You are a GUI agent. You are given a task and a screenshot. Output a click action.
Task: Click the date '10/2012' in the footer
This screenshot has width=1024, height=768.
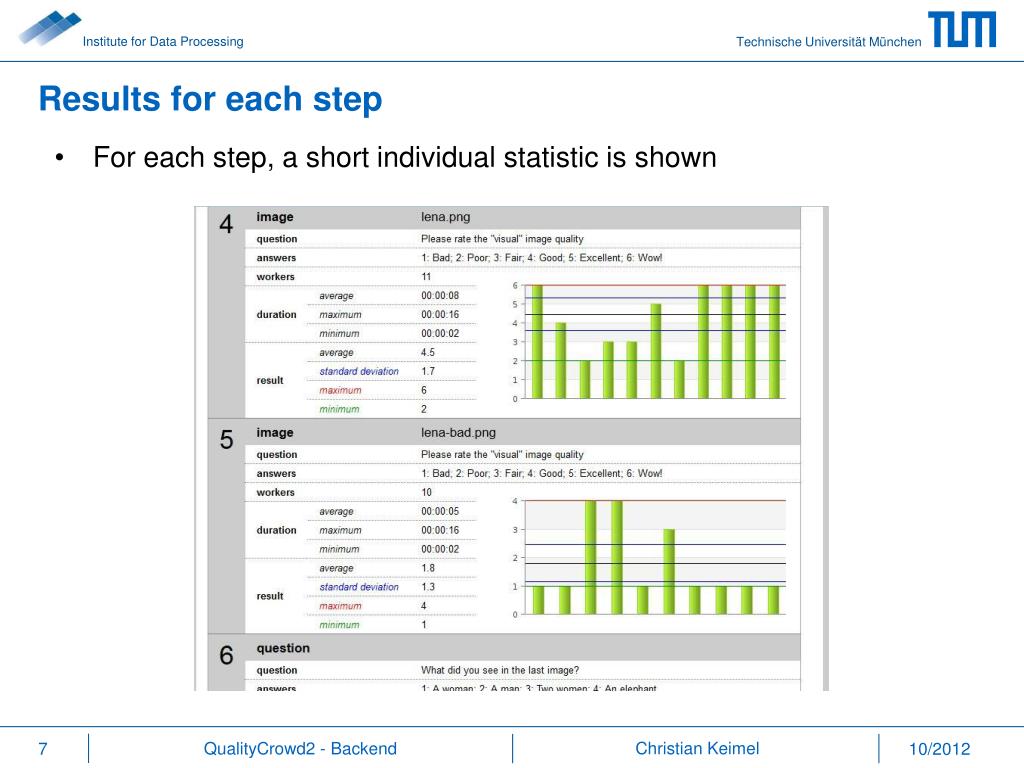(x=939, y=748)
